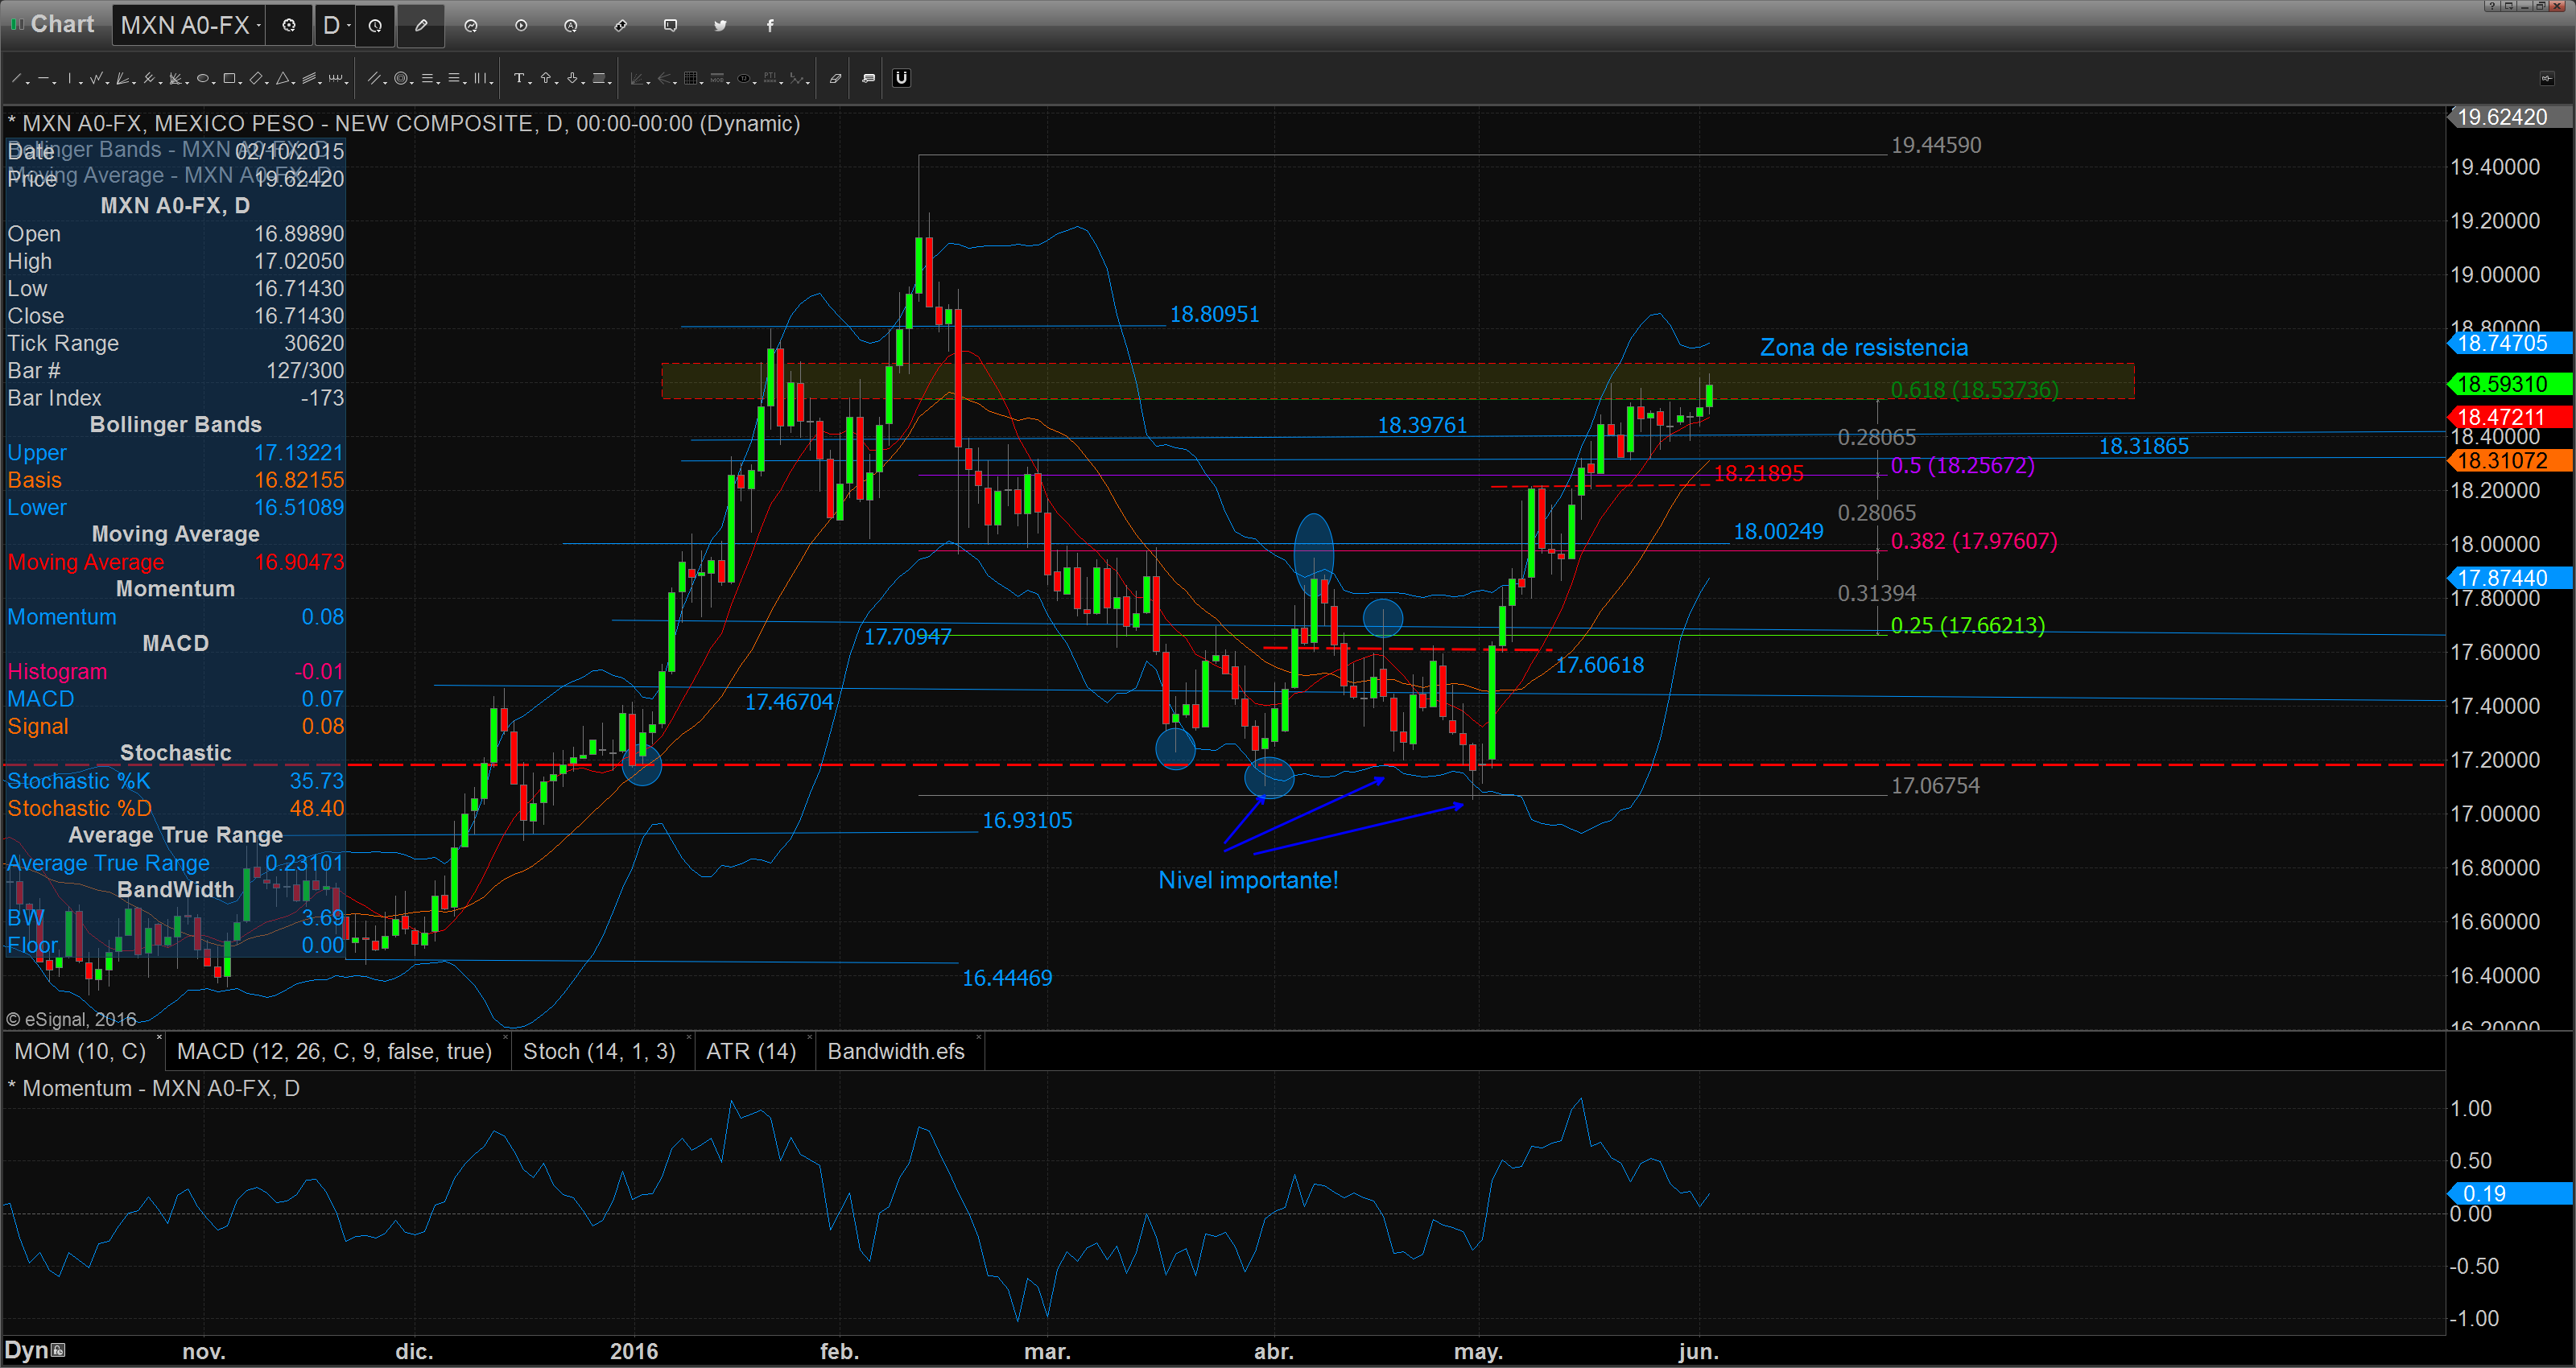Click the add comment lines icon

coord(869,78)
